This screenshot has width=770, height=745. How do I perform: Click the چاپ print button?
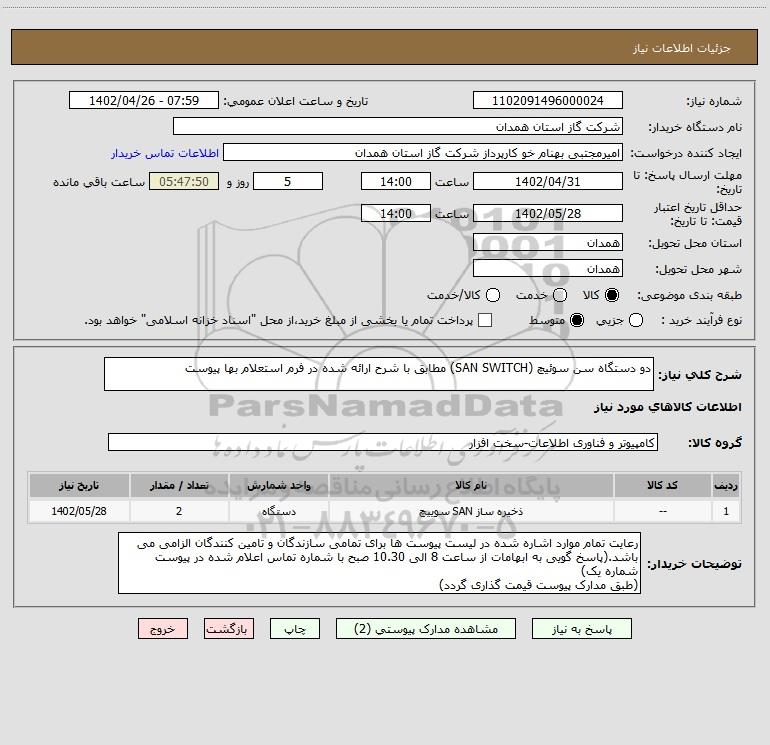click(x=295, y=629)
